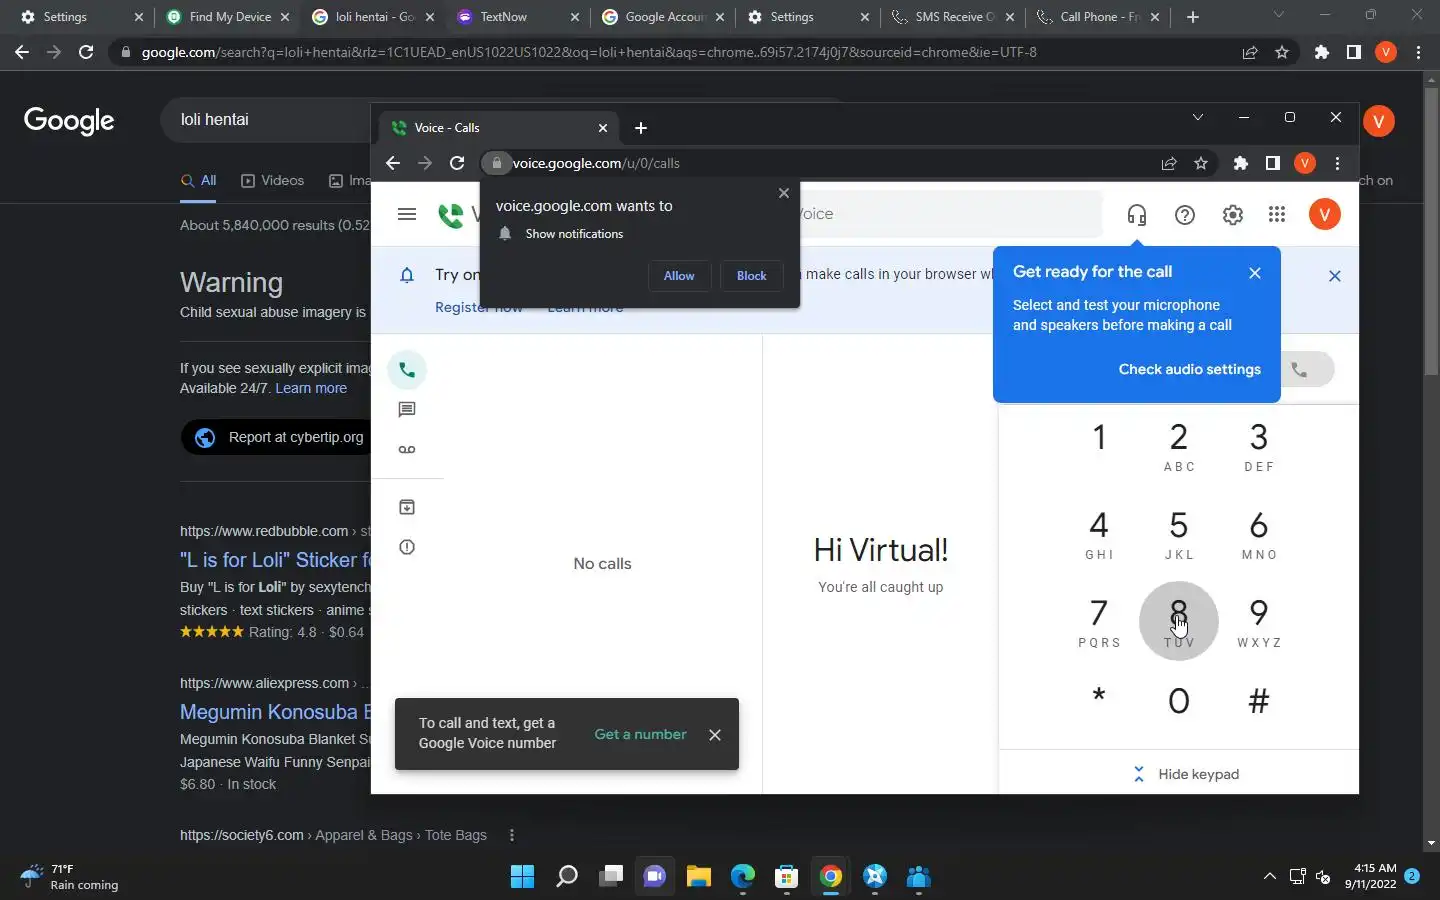Dismiss the 'Get a Google Voice number' snackbar
1440x900 pixels.
point(715,735)
